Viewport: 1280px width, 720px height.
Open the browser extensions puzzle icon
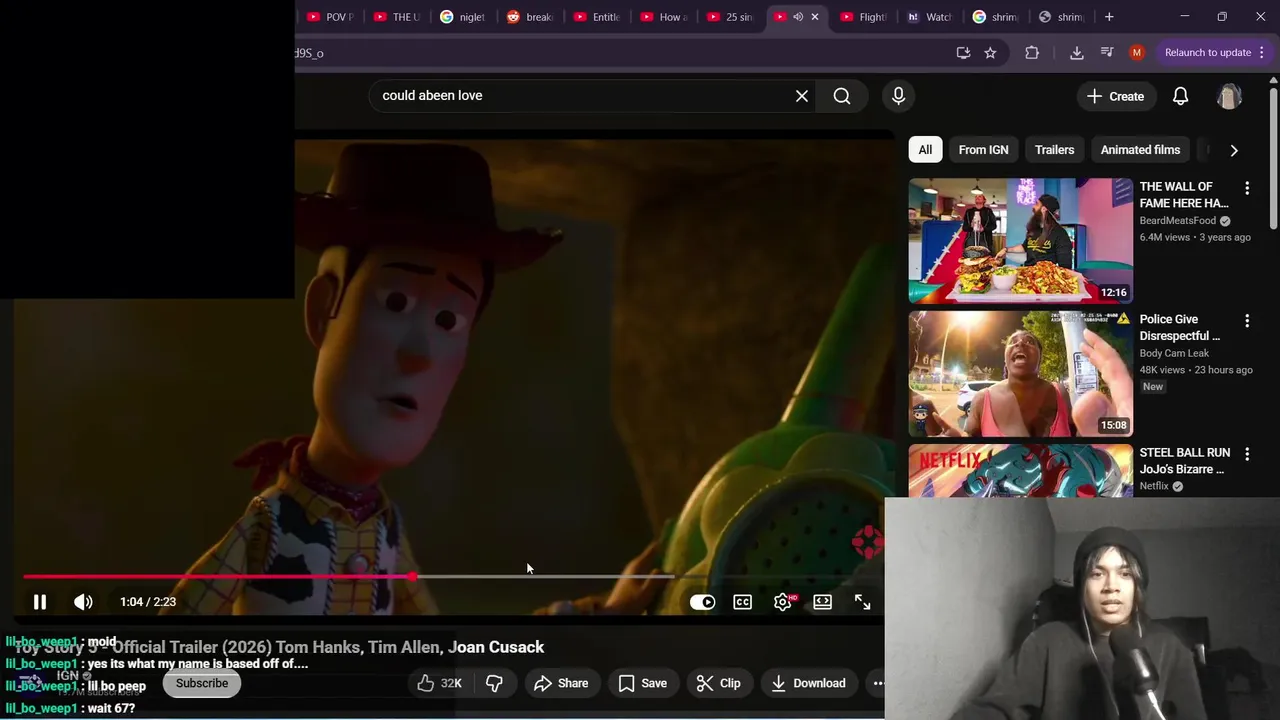[1032, 53]
